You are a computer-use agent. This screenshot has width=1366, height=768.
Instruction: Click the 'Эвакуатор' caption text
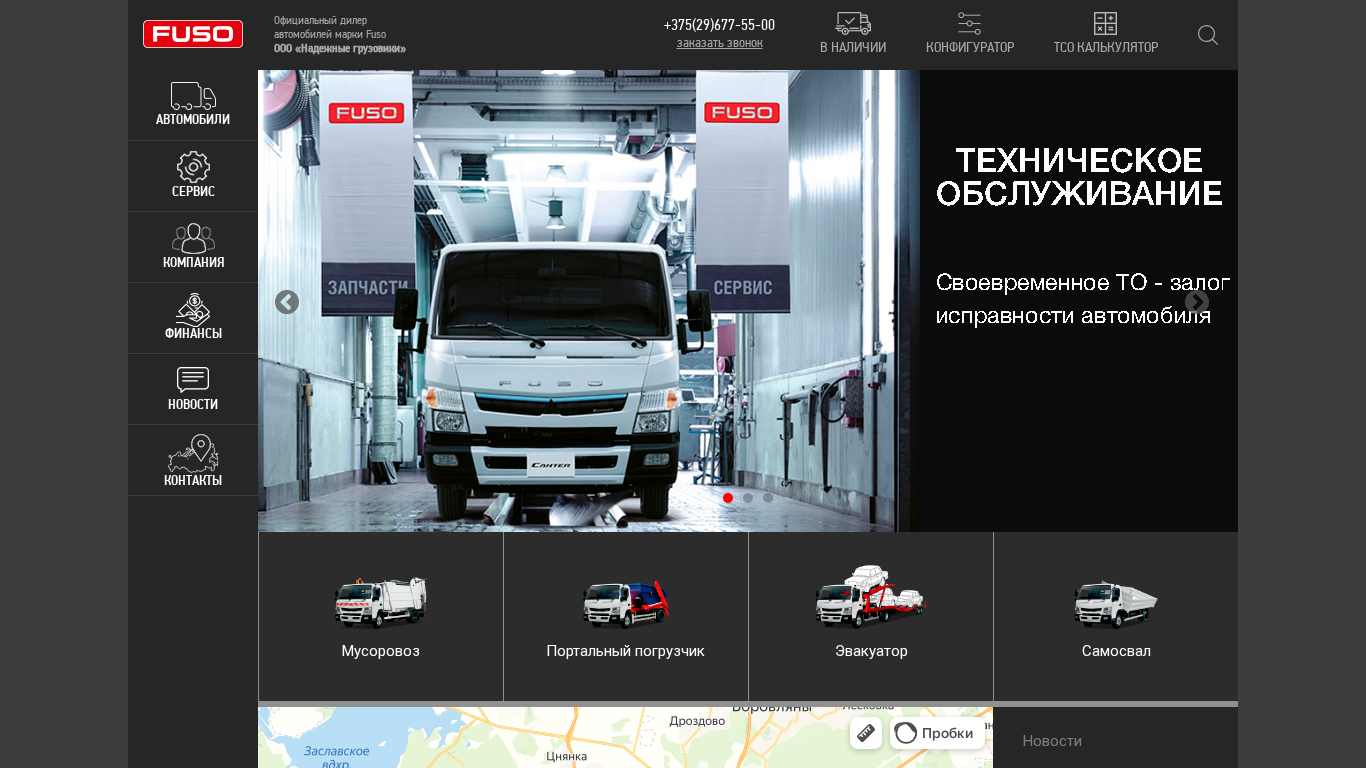(x=872, y=651)
